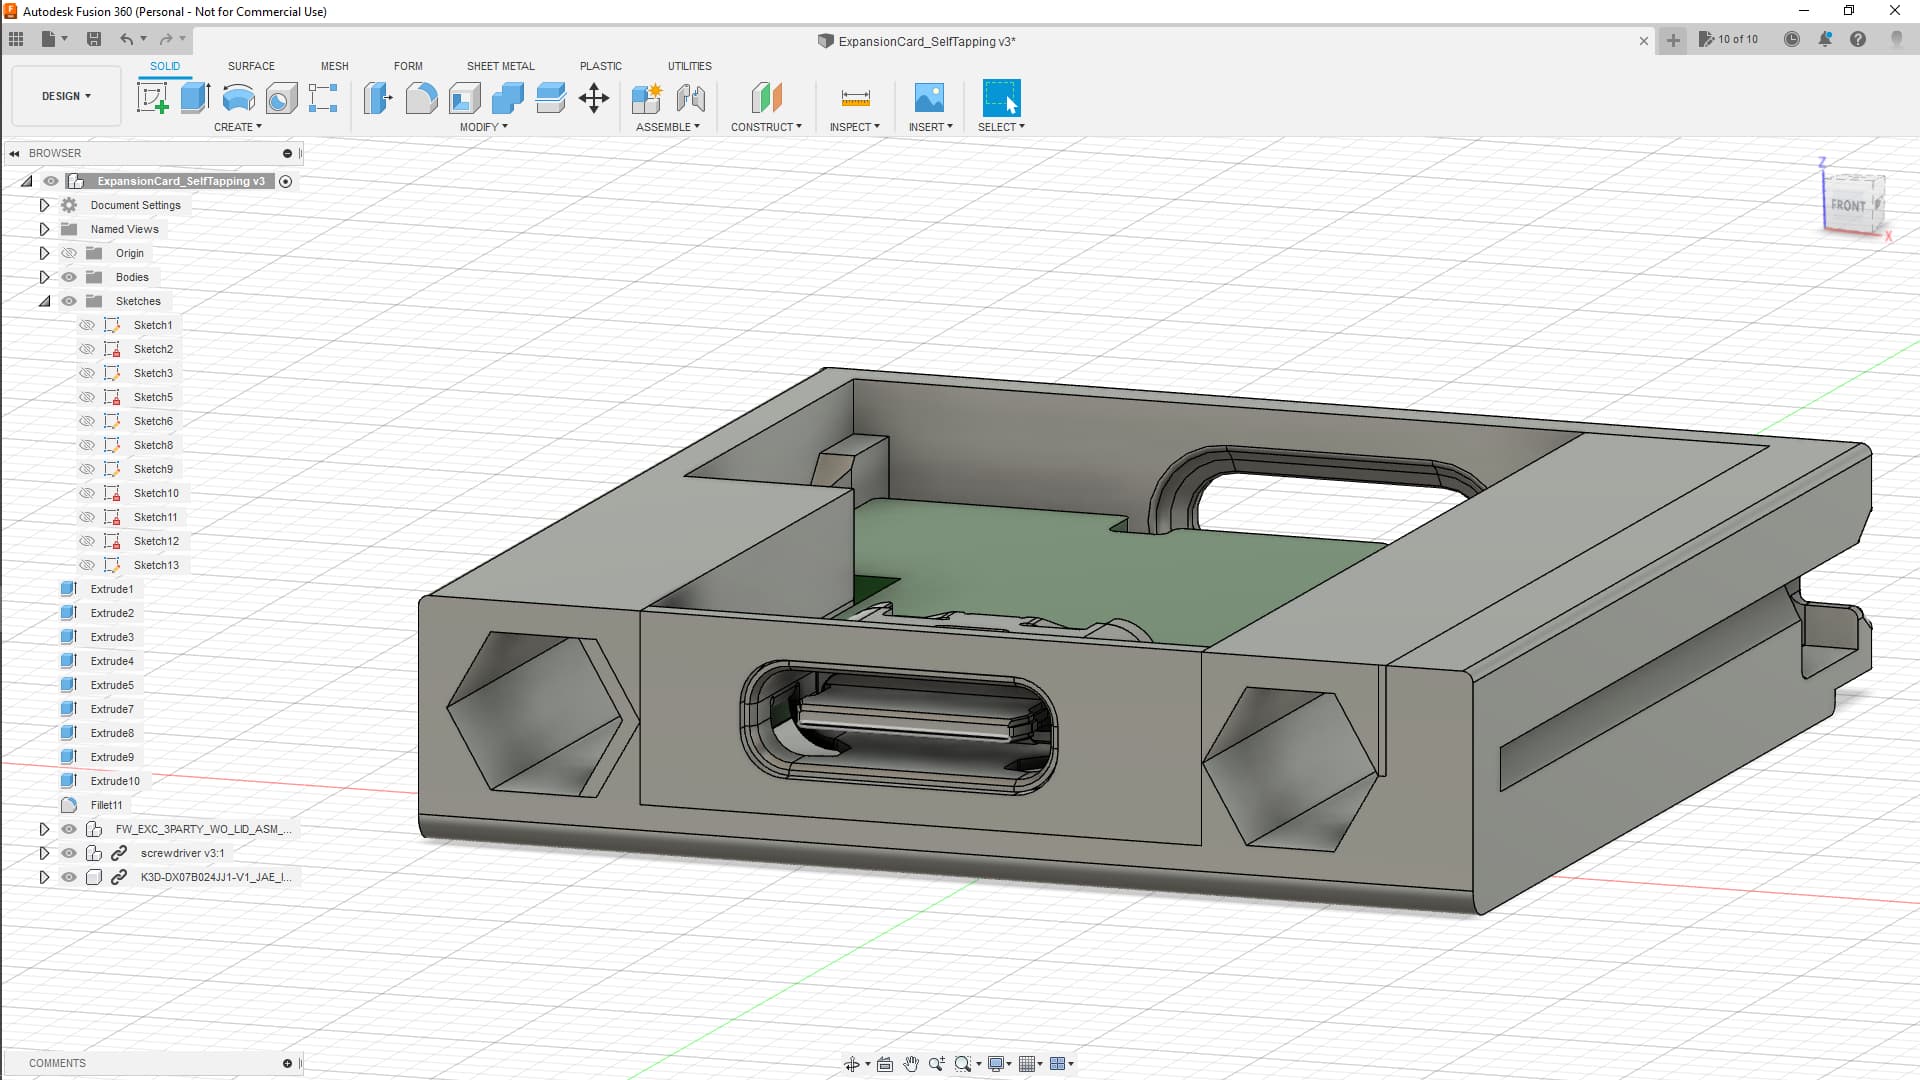Open the MODIFY menu
The width and height of the screenshot is (1920, 1080).
483,127
